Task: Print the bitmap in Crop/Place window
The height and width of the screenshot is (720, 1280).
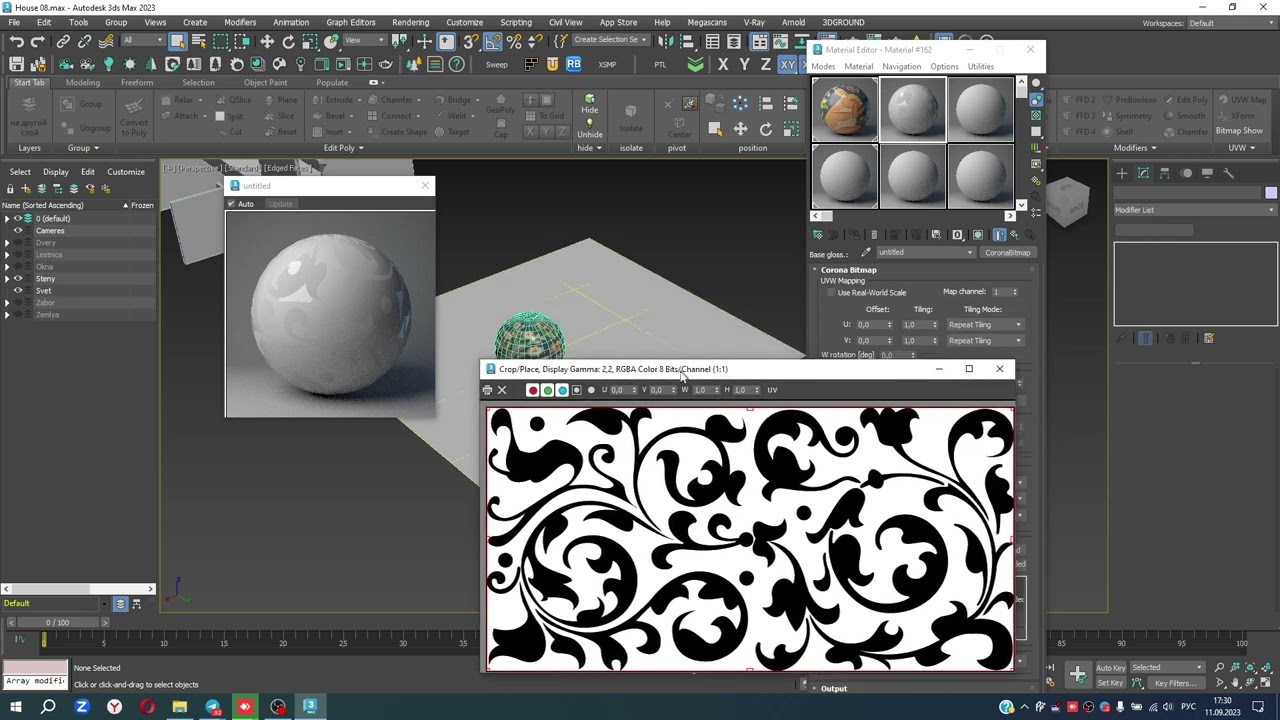Action: pyautogui.click(x=488, y=390)
